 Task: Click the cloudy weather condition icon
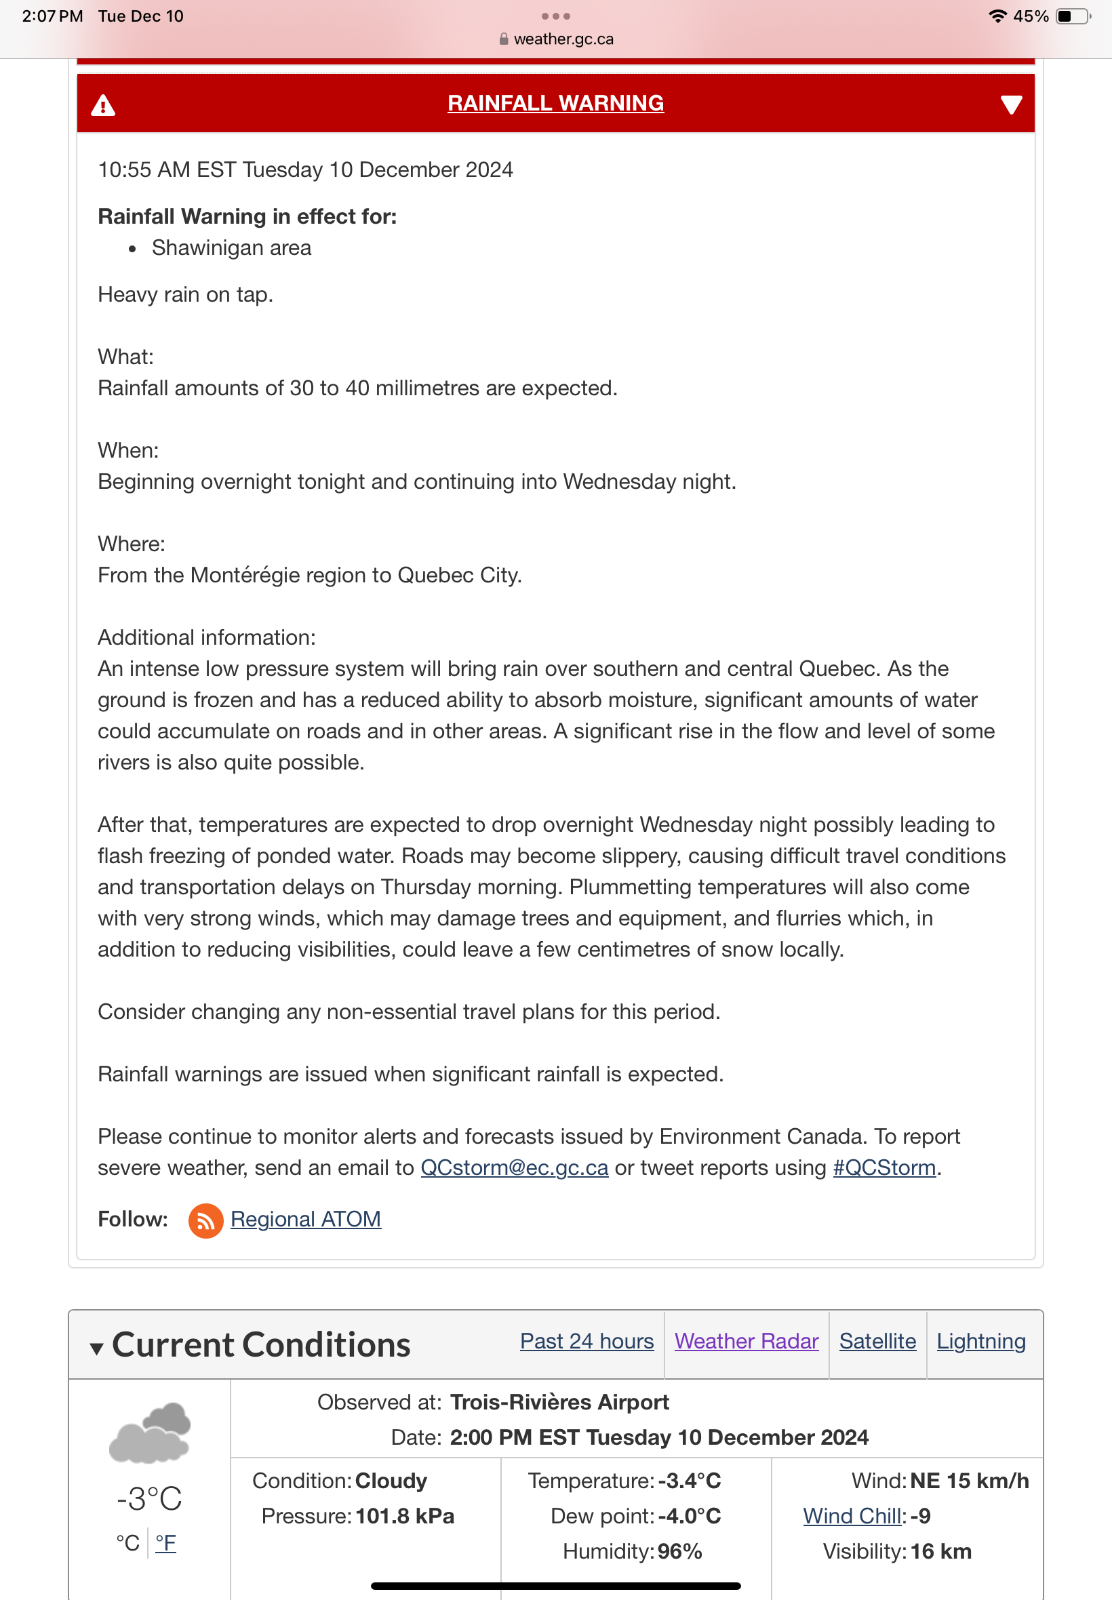[x=150, y=1432]
